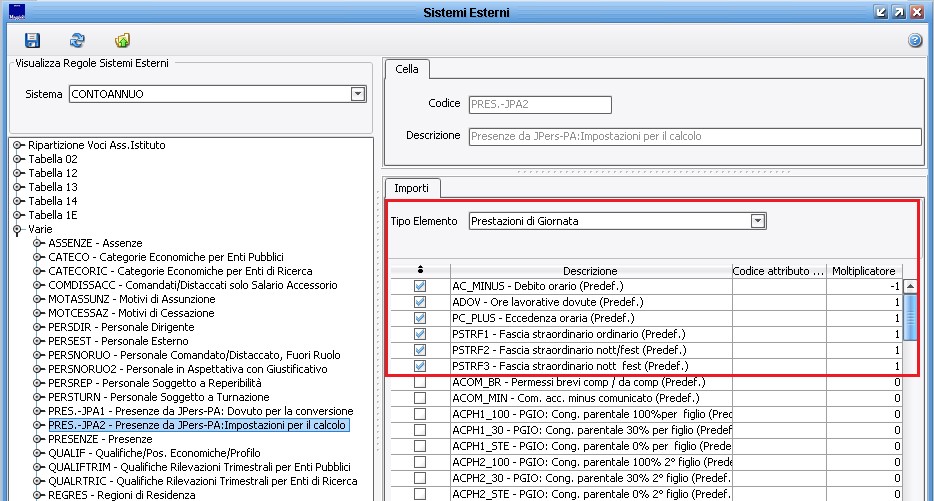Uncheck the AC_MINUS Debito orario checkbox
The width and height of the screenshot is (934, 501).
[420, 286]
